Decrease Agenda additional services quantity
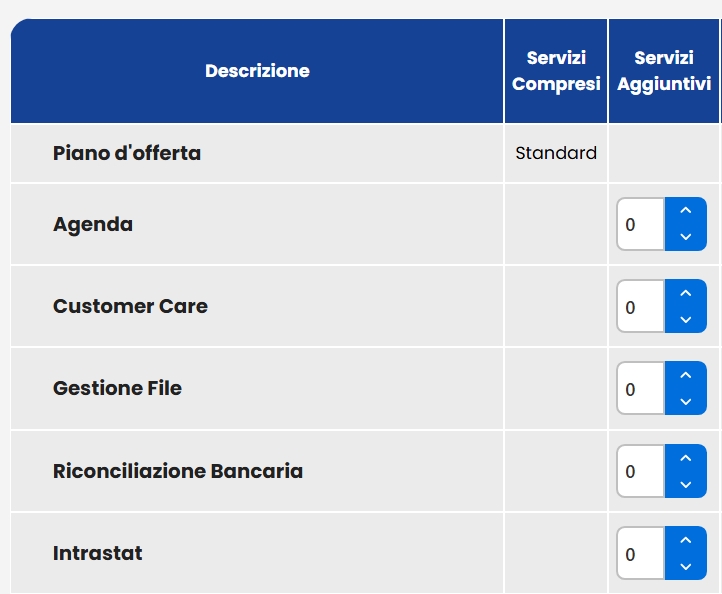Viewport: 722px width, 594px height. pos(685,237)
